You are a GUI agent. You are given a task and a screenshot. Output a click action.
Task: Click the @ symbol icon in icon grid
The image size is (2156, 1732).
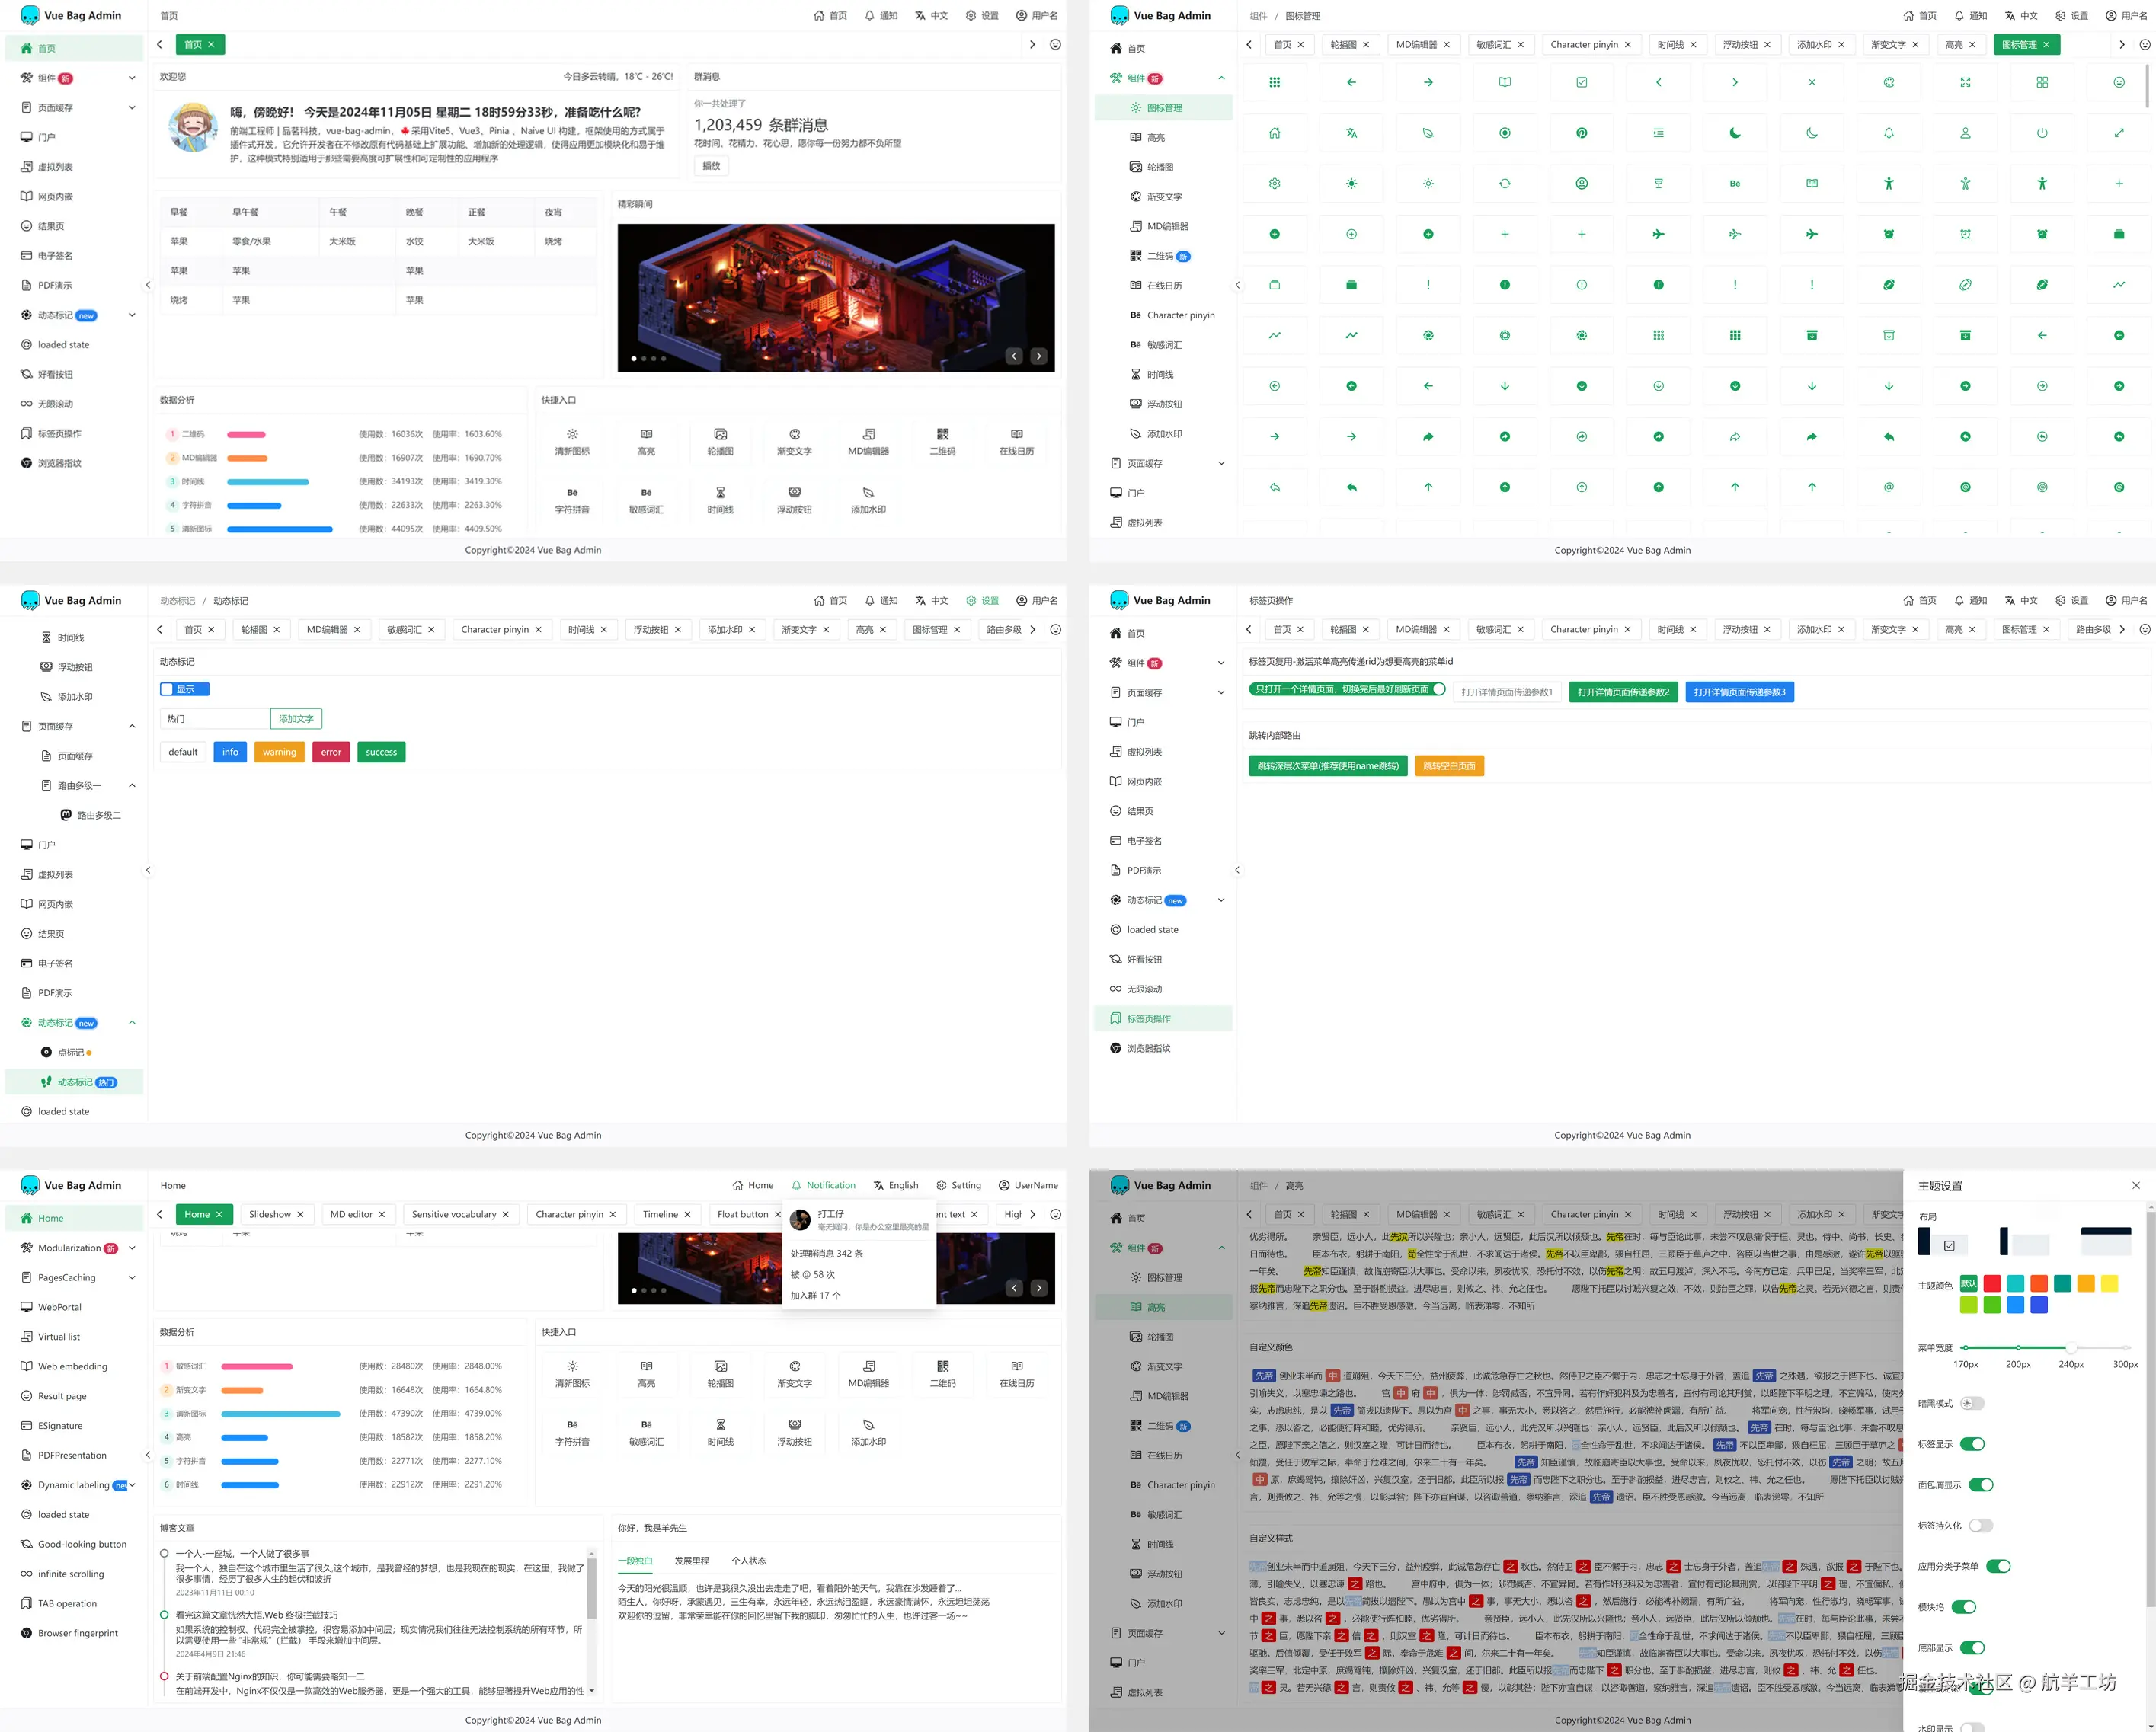pyautogui.click(x=1888, y=487)
